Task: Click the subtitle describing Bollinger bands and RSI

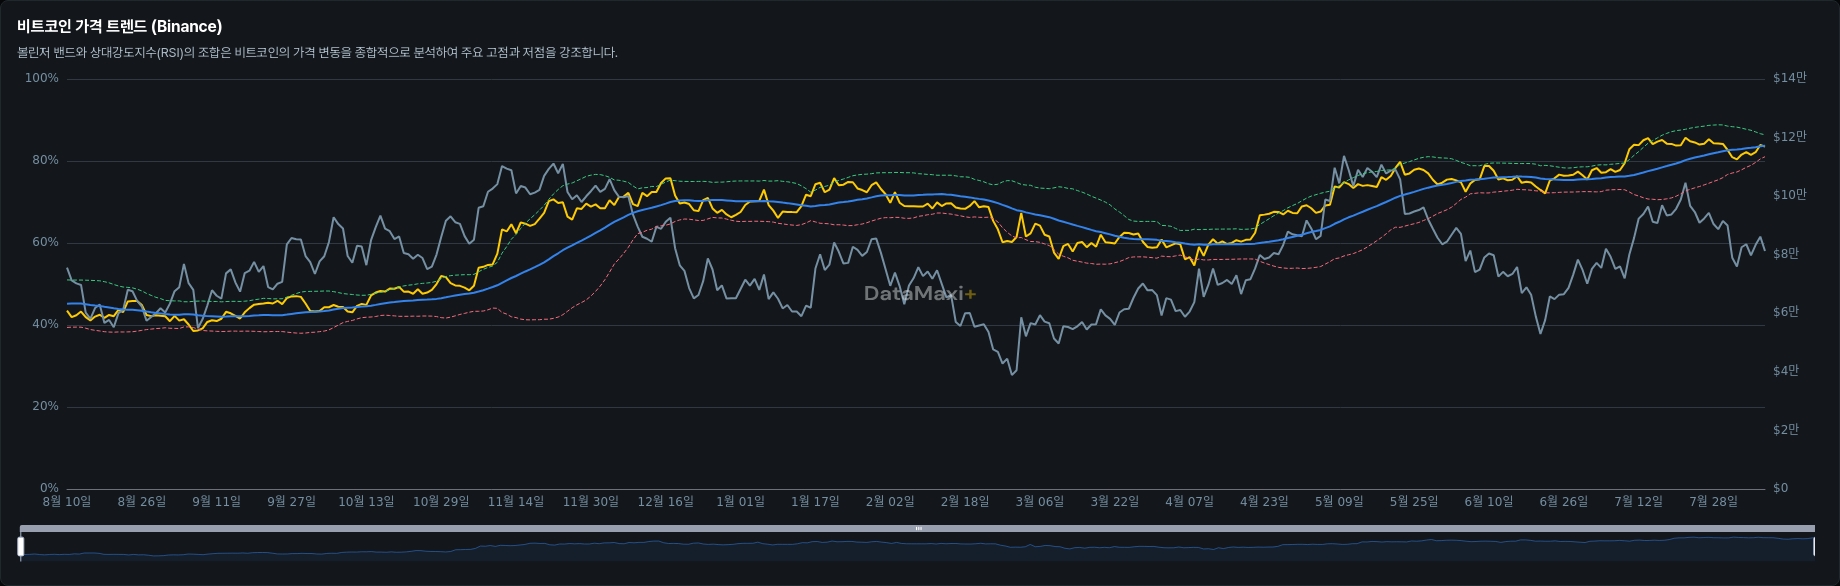Action: [x=317, y=52]
